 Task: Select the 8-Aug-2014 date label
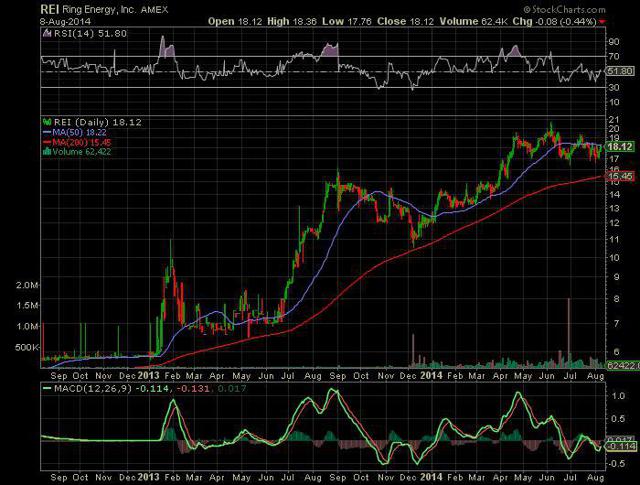coord(65,21)
